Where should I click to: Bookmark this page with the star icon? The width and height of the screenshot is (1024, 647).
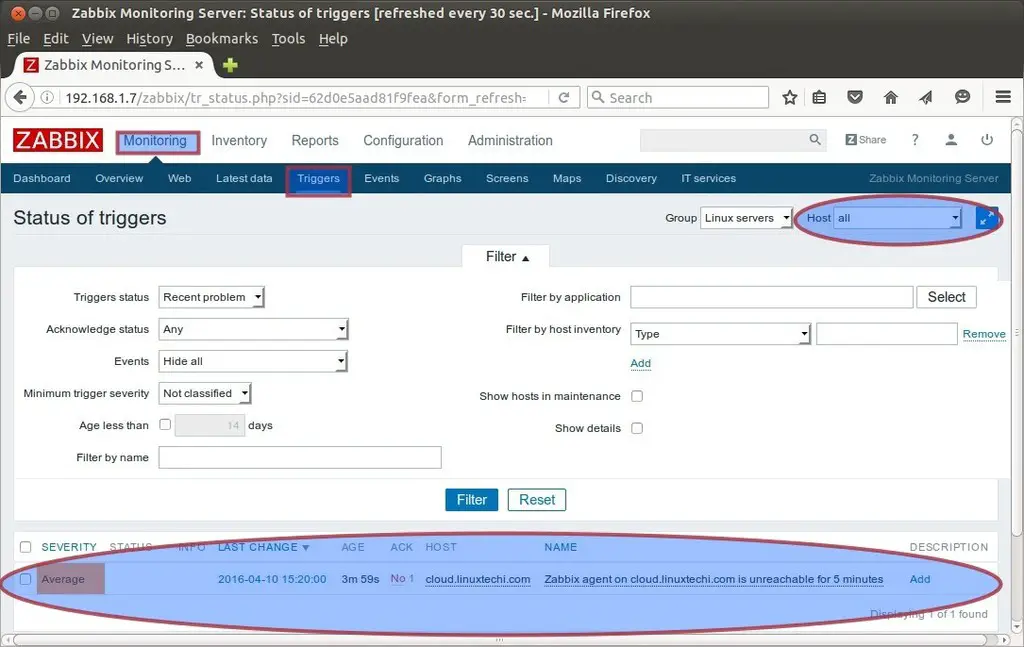tap(790, 98)
